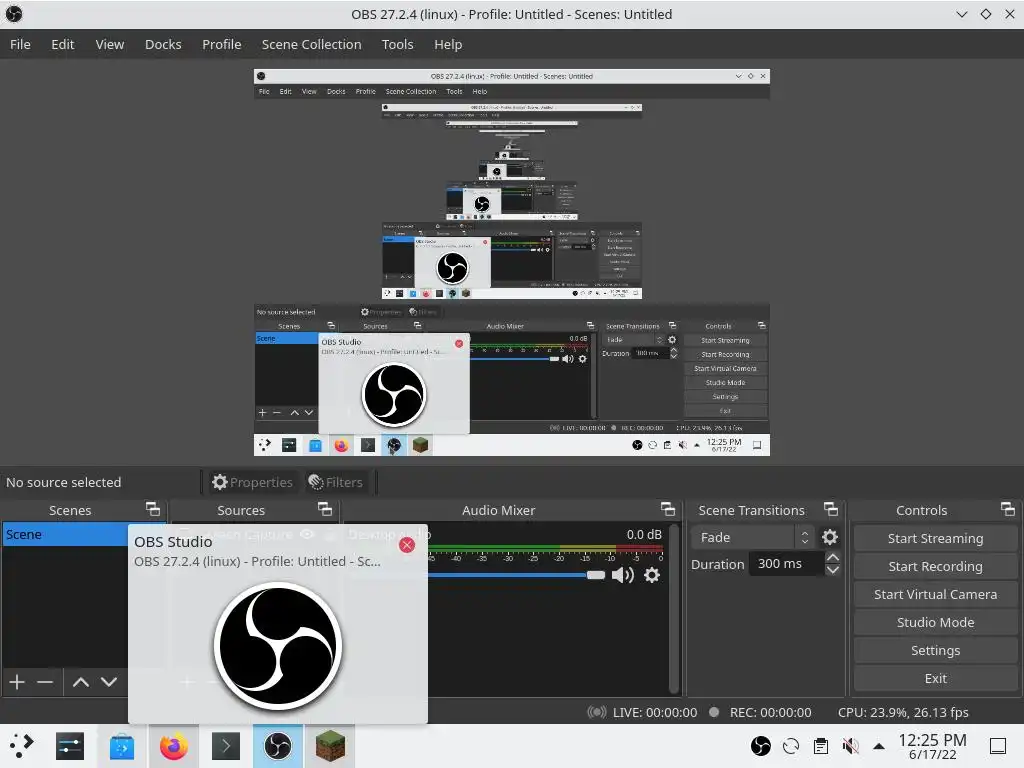The height and width of the screenshot is (768, 1024).
Task: Click the OBS Studio window thumbnail preview
Action: click(278, 645)
